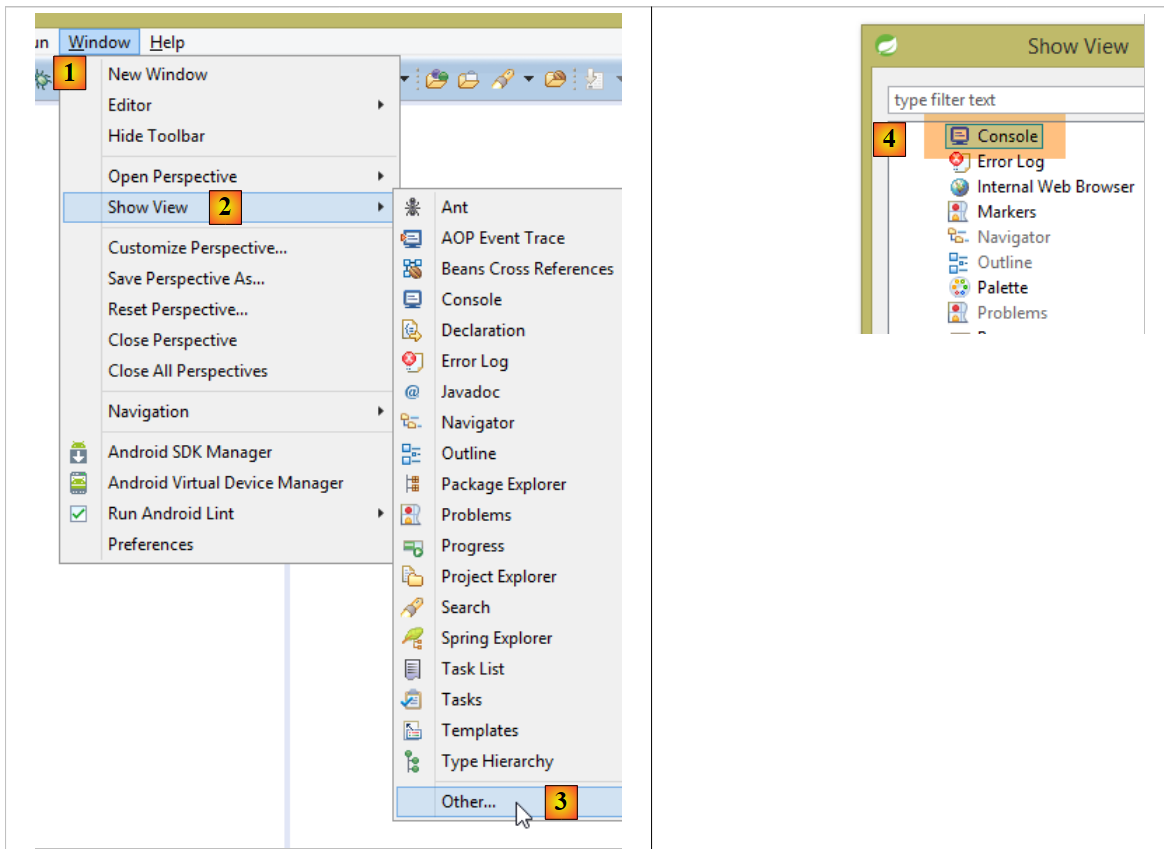Choose Other... from Show View submenu
Viewport: 1164px width, 849px height.
[469, 801]
